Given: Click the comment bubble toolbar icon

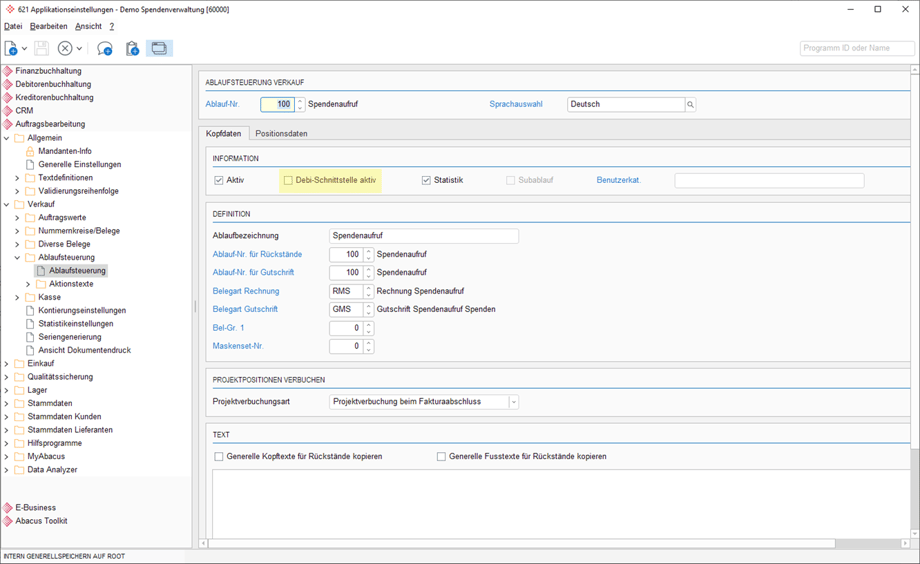Looking at the screenshot, I should [104, 48].
